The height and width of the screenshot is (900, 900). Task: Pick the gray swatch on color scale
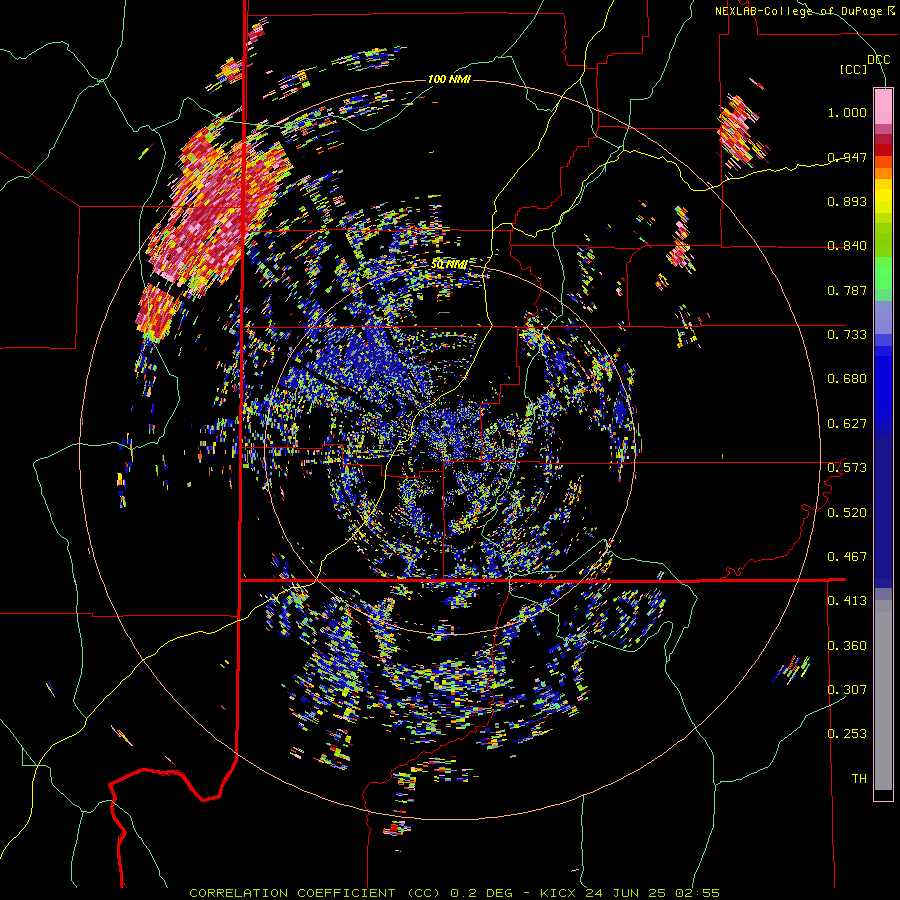click(883, 695)
